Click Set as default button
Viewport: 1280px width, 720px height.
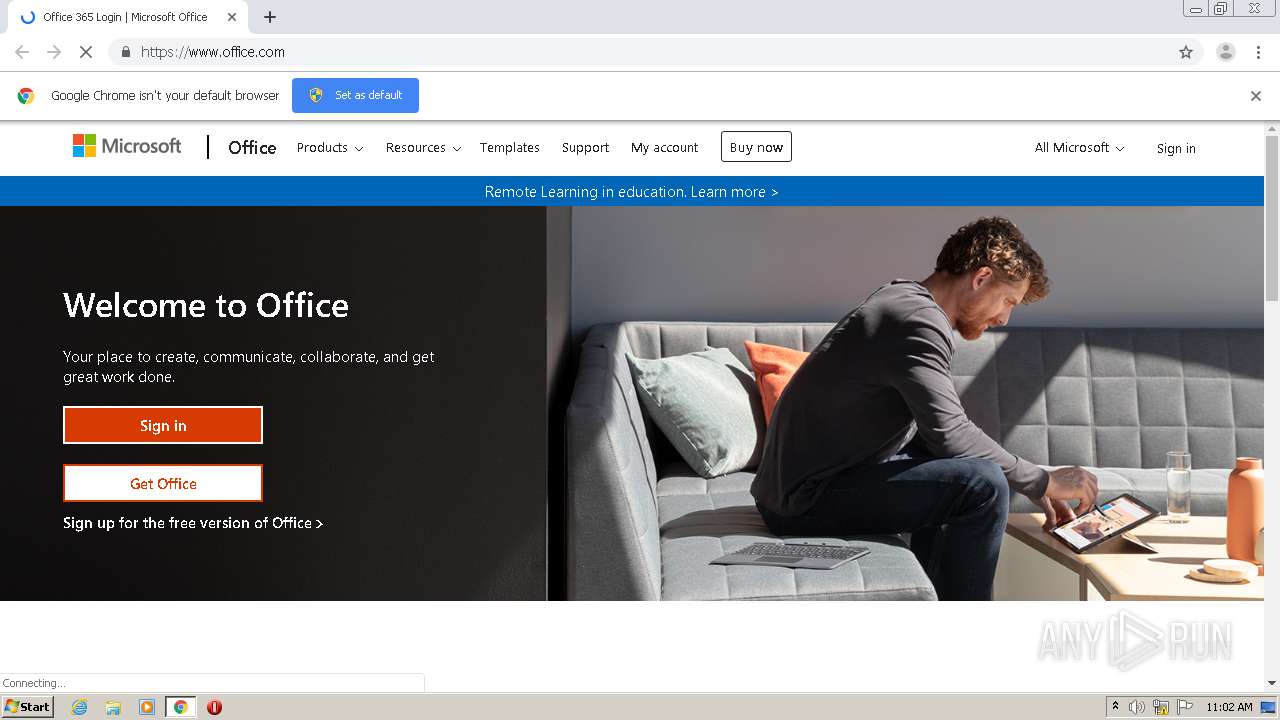pyautogui.click(x=355, y=95)
